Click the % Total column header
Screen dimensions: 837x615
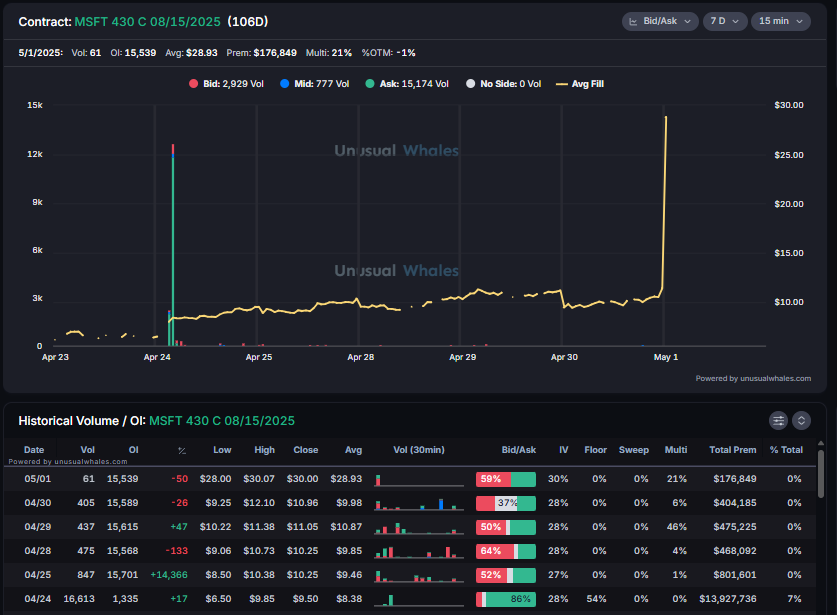786,450
